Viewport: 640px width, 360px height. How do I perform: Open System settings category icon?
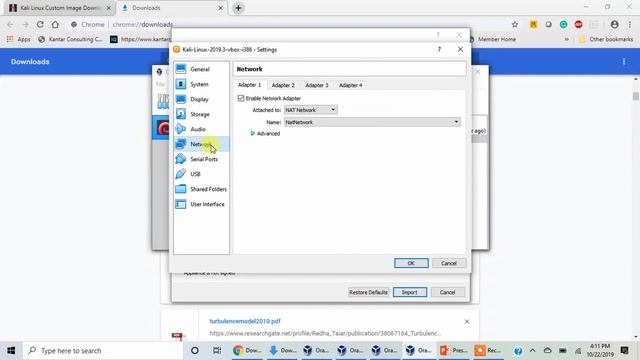pyautogui.click(x=181, y=84)
